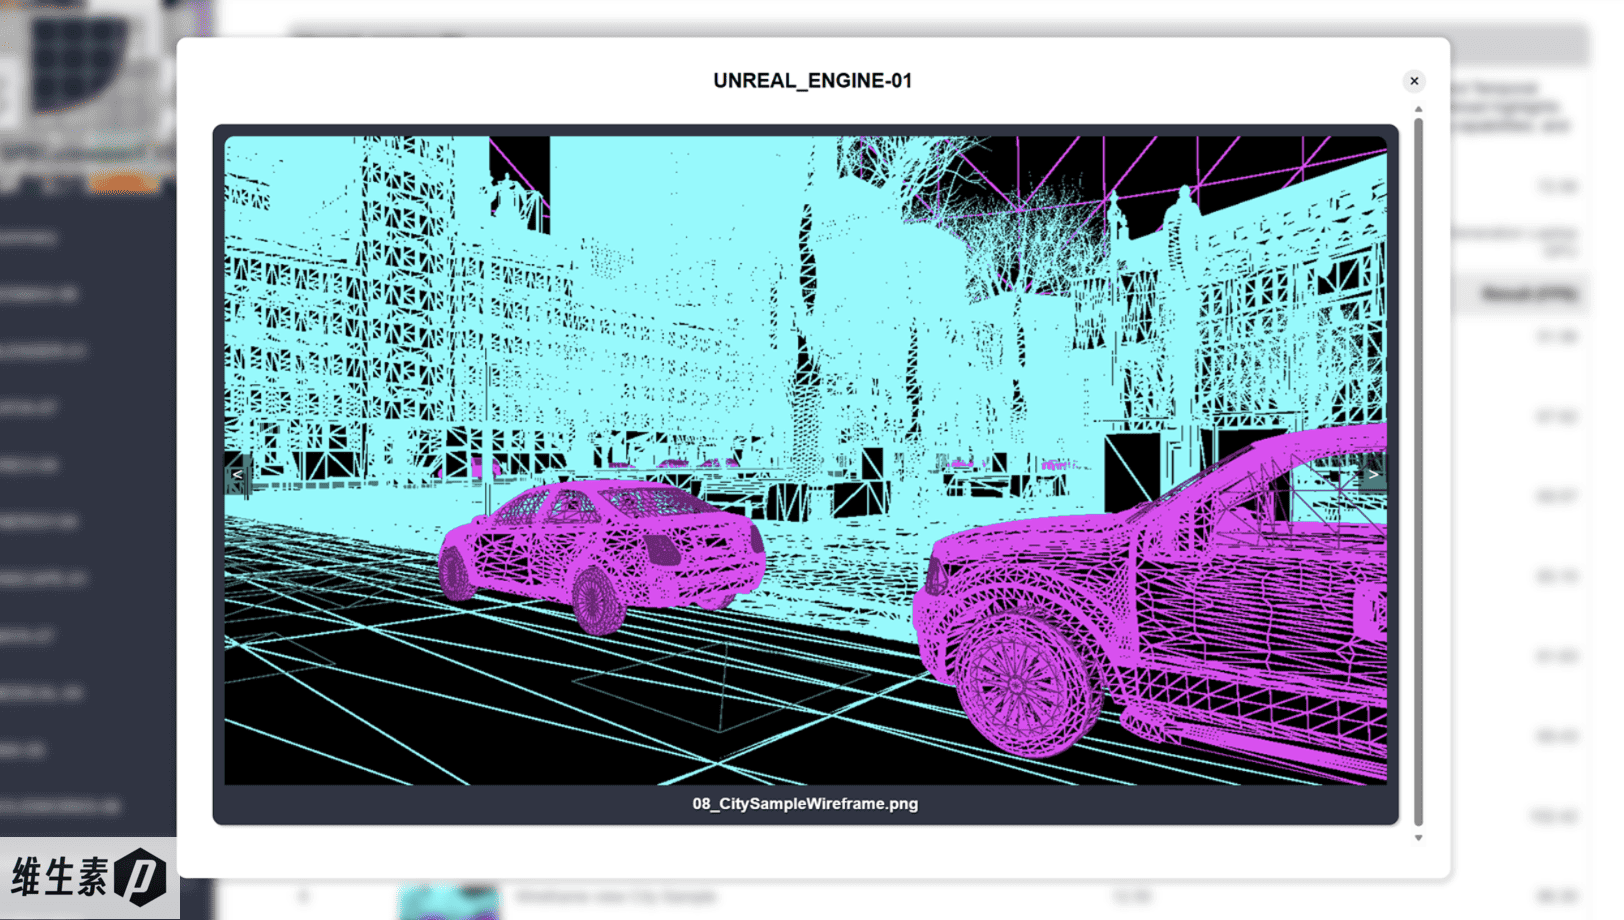1624x920 pixels.
Task: Close the UNREAL_ENGINE-01 image popup
Action: (1414, 81)
